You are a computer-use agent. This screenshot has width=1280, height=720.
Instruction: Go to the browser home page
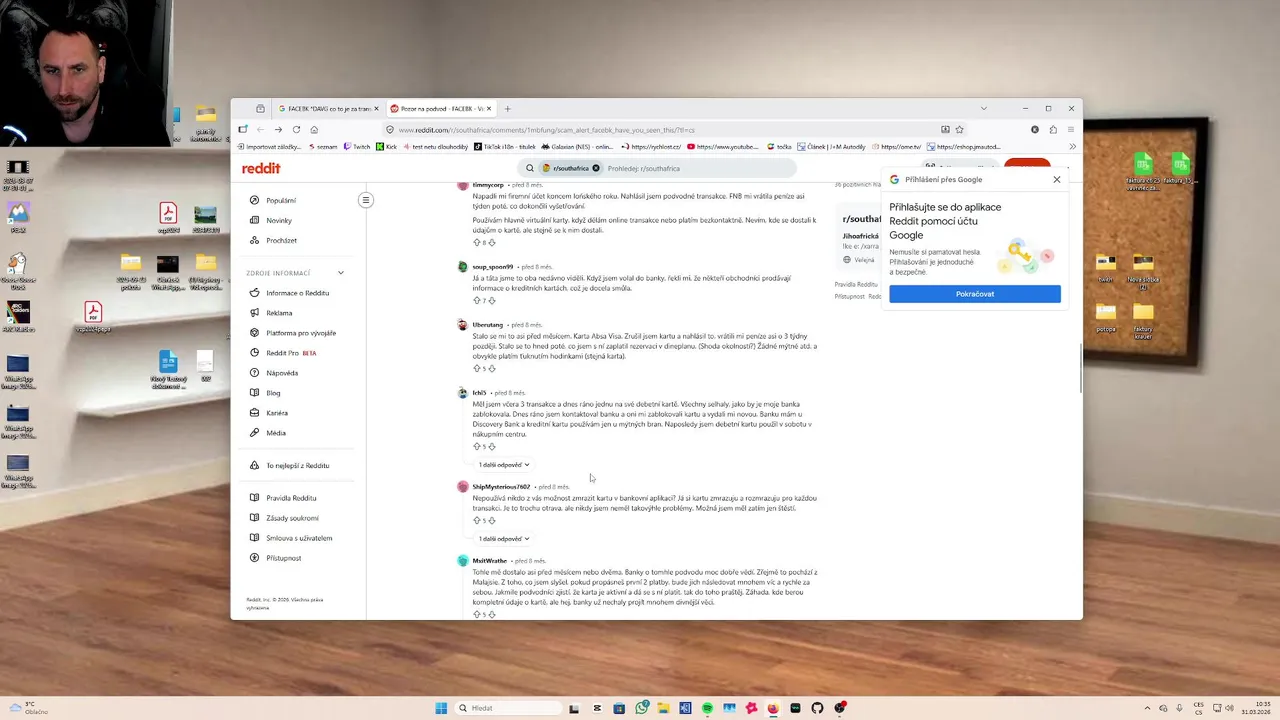tap(314, 129)
